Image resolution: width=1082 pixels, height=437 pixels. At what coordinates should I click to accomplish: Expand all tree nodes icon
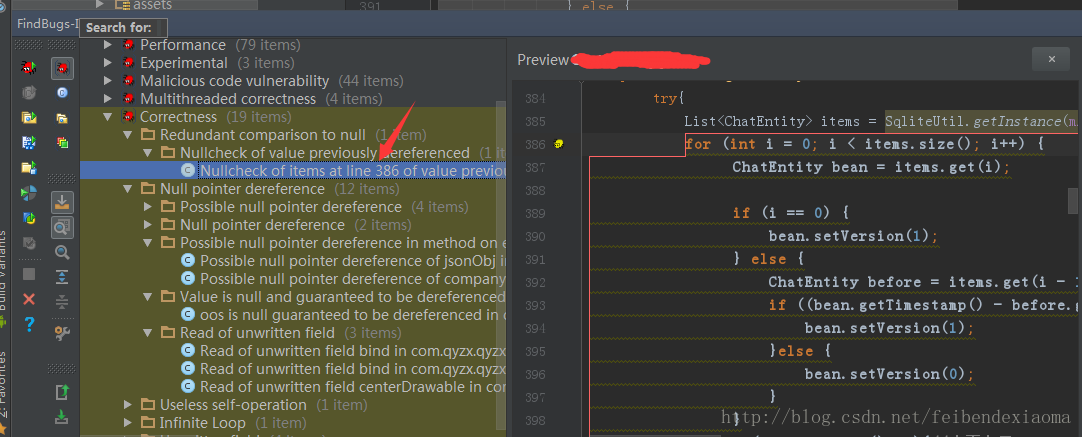tap(62, 278)
